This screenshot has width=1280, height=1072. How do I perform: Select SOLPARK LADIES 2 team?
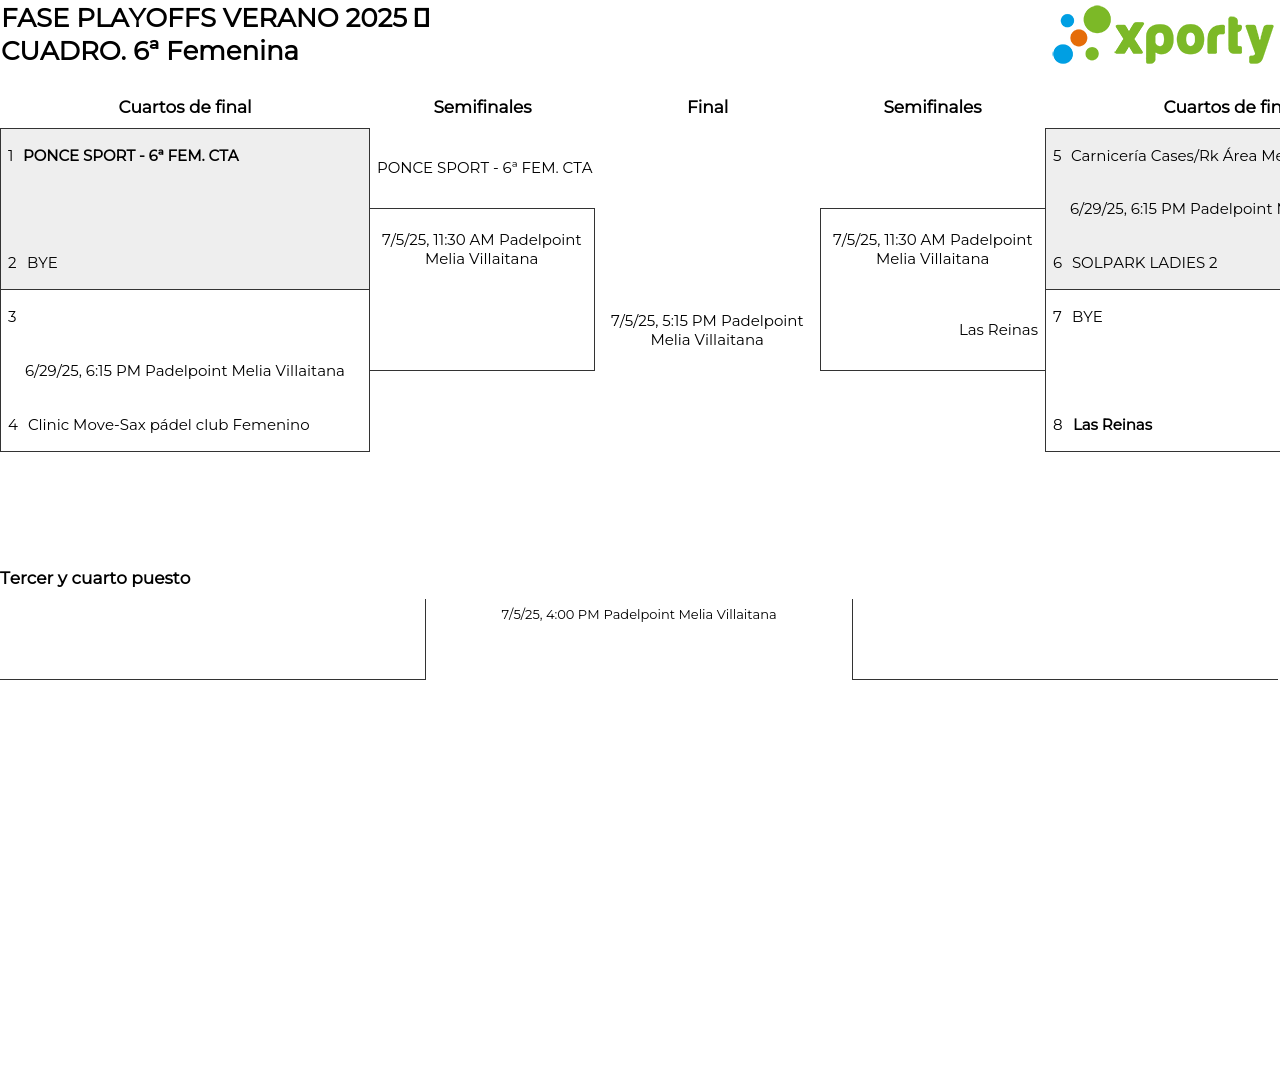click(x=1144, y=263)
